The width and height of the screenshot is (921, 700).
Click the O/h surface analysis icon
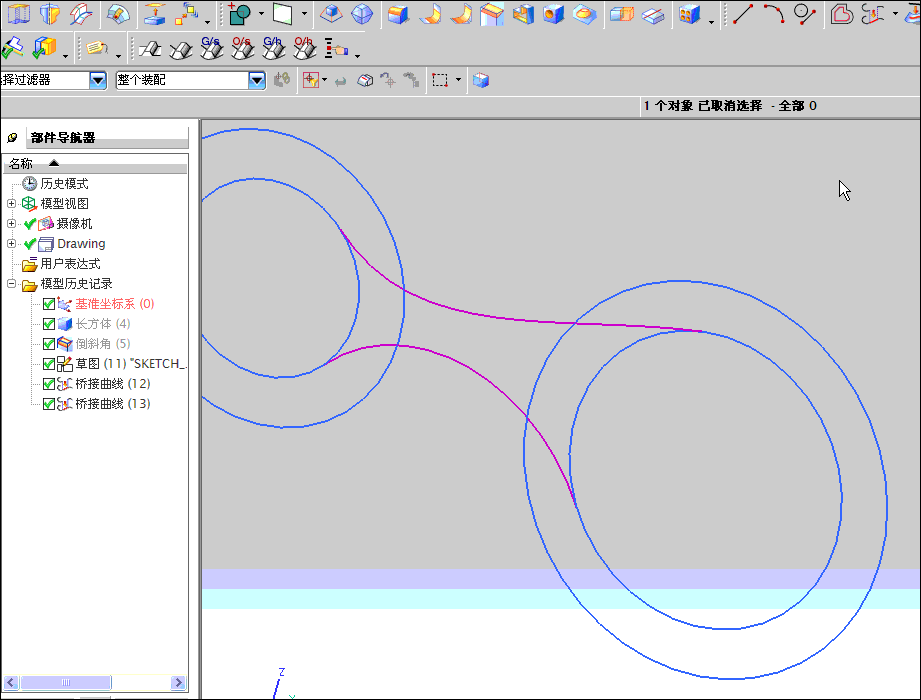(x=304, y=48)
